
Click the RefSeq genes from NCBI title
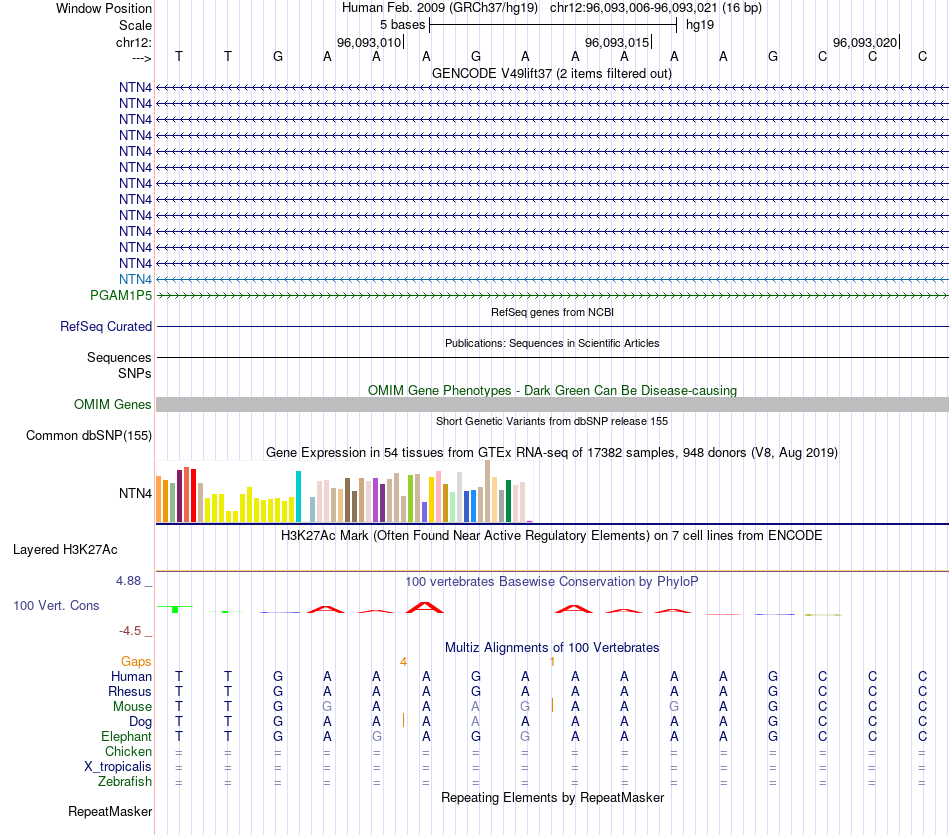pos(552,312)
